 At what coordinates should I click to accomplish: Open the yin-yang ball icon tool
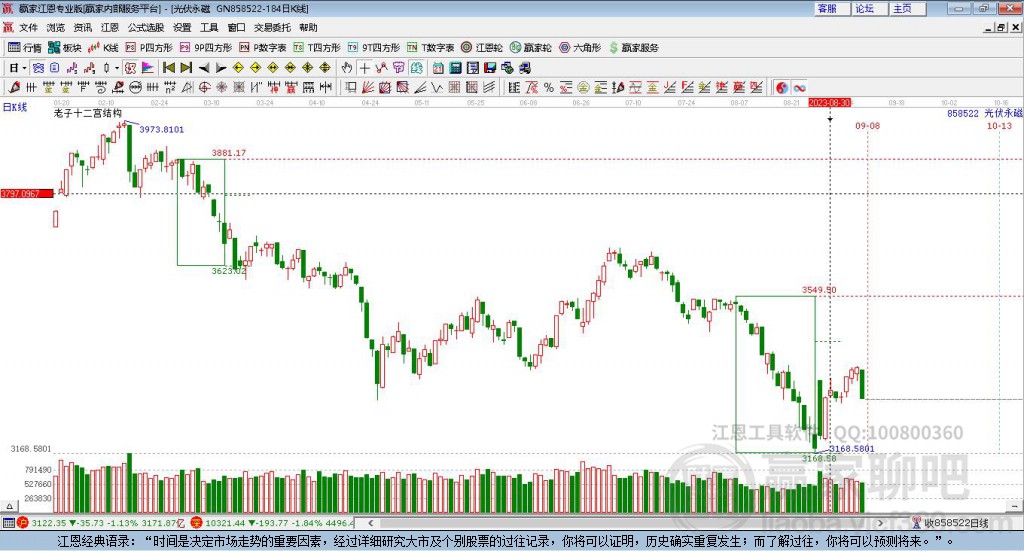point(782,87)
